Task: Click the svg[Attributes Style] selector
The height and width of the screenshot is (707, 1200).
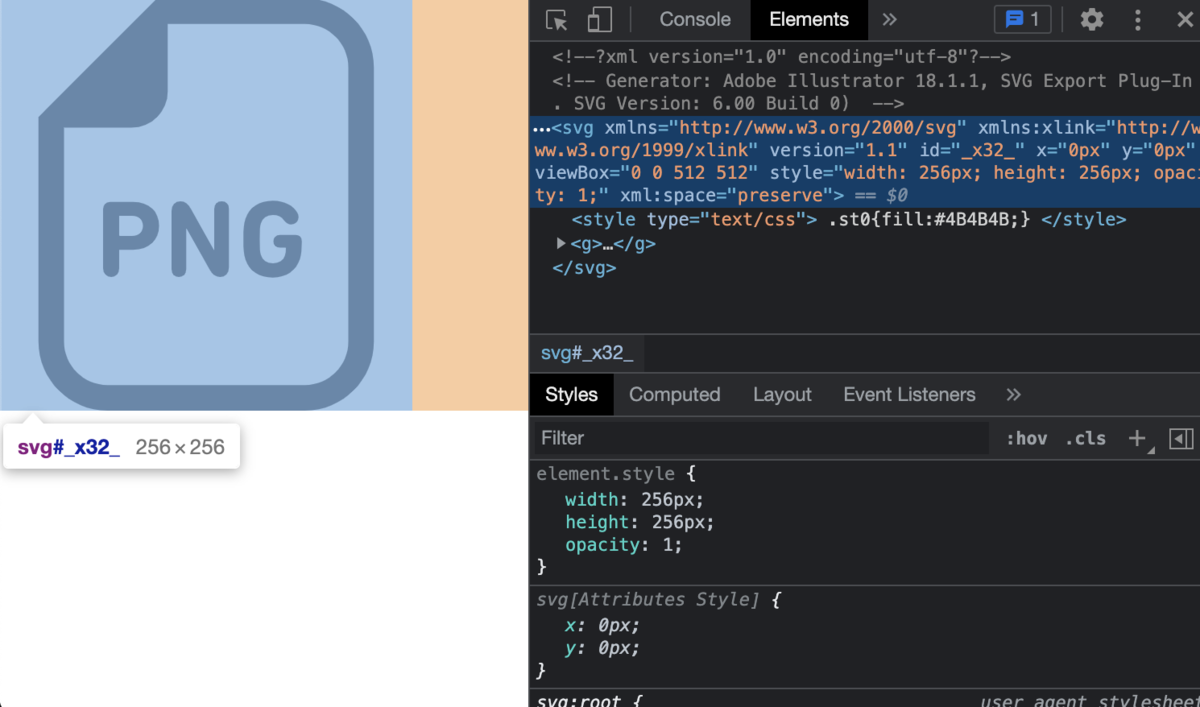Action: click(x=648, y=600)
